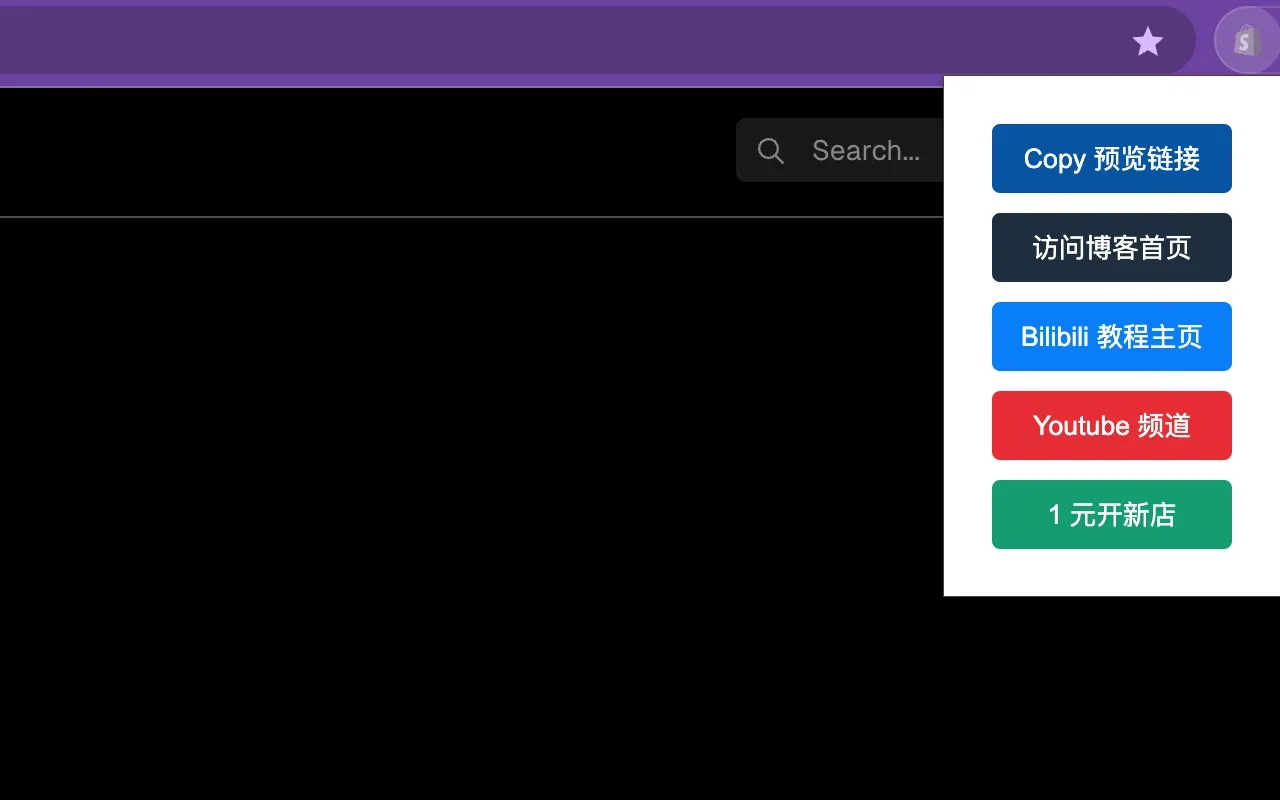Click the magnifying glass inside the search bar
The height and width of the screenshot is (800, 1280).
click(x=770, y=150)
